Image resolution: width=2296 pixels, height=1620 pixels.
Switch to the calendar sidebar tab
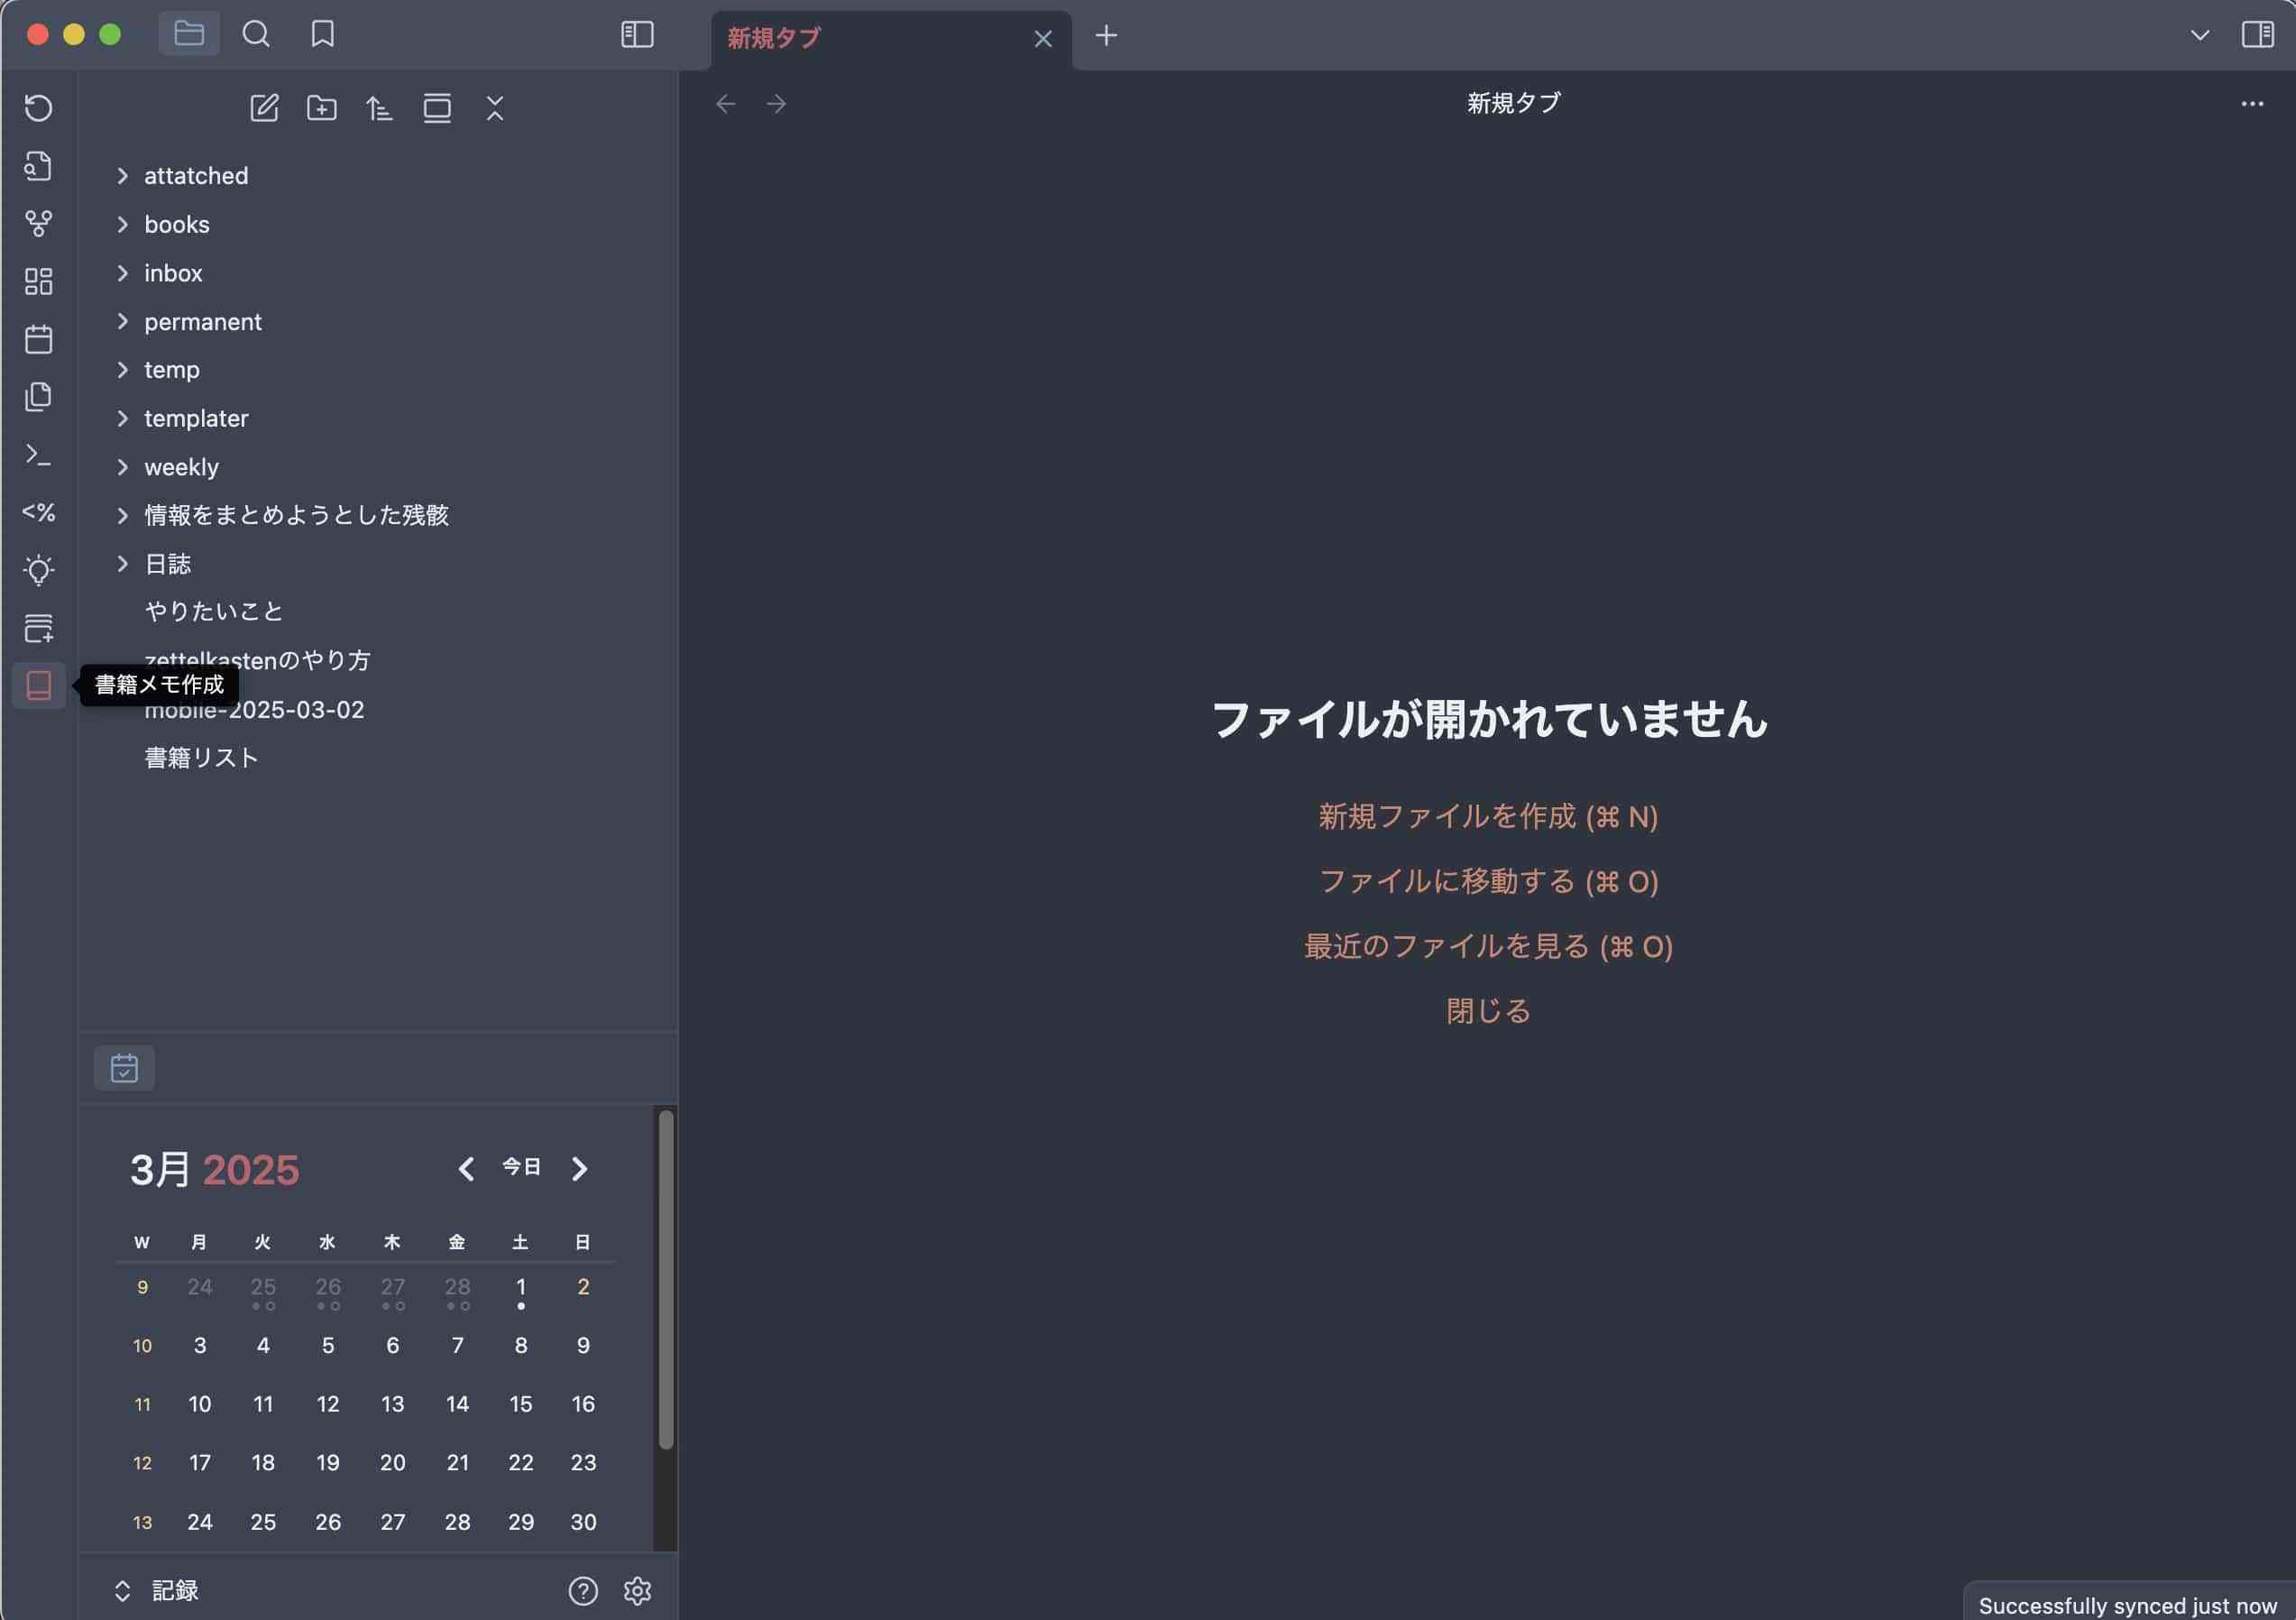click(124, 1068)
